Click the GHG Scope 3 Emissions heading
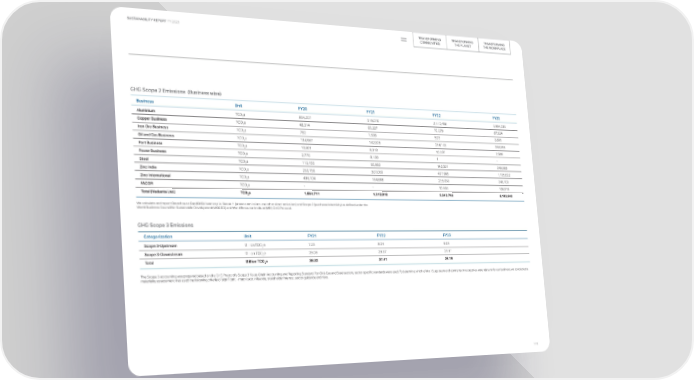Viewport: 694px width, 380px height. point(166,225)
